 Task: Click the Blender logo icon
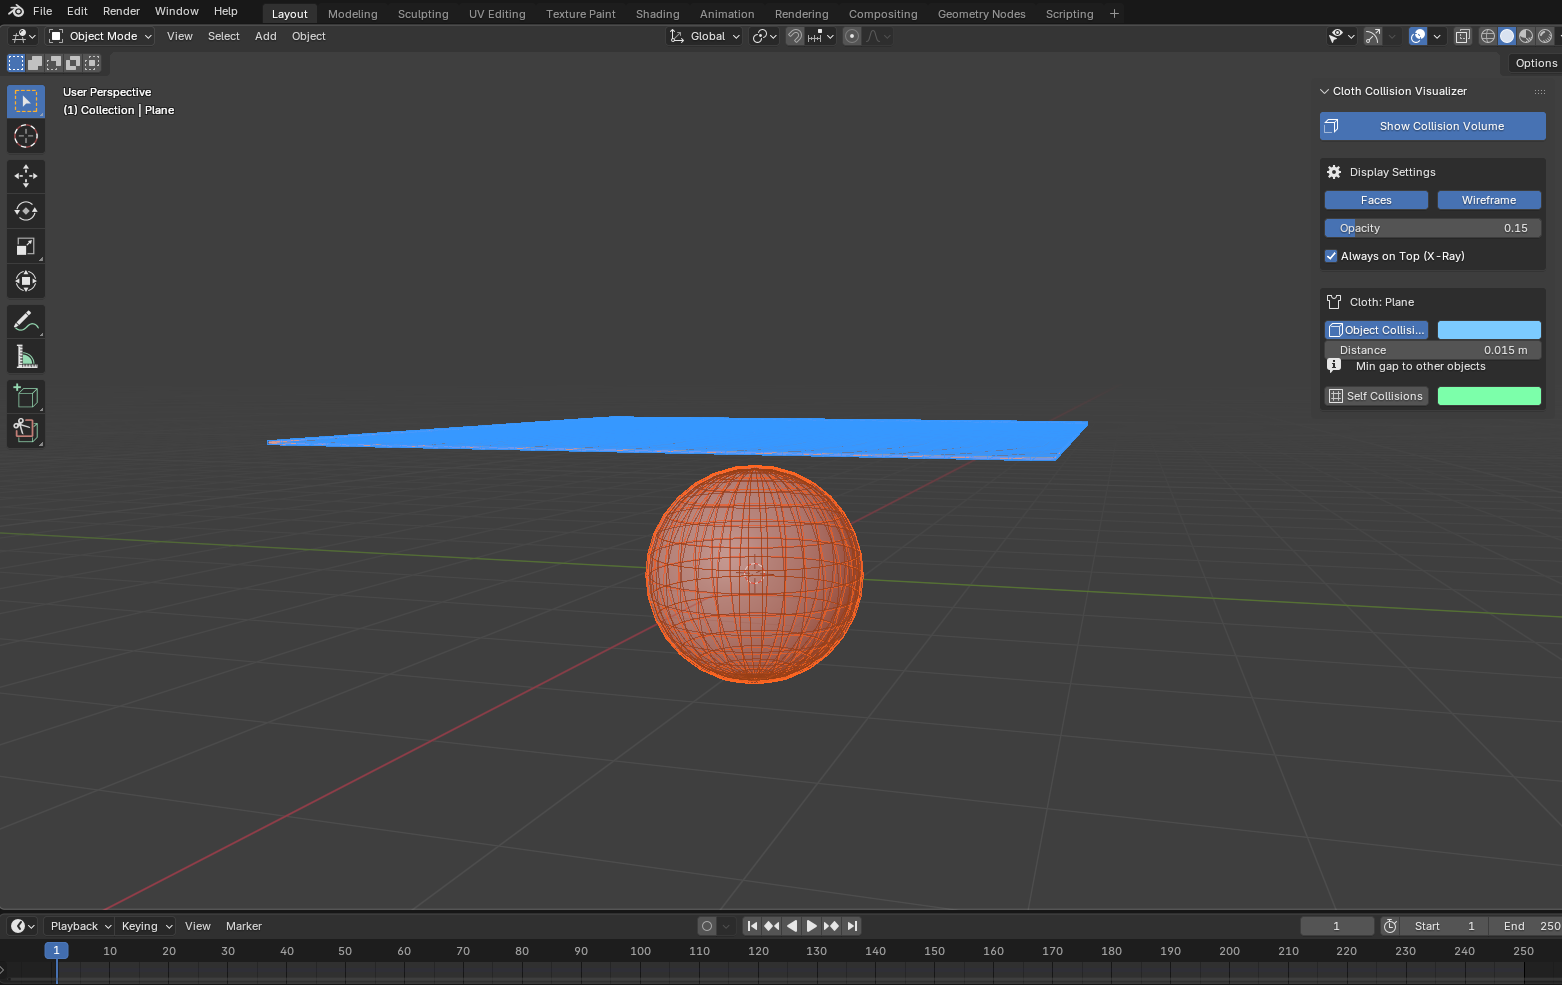[x=16, y=11]
